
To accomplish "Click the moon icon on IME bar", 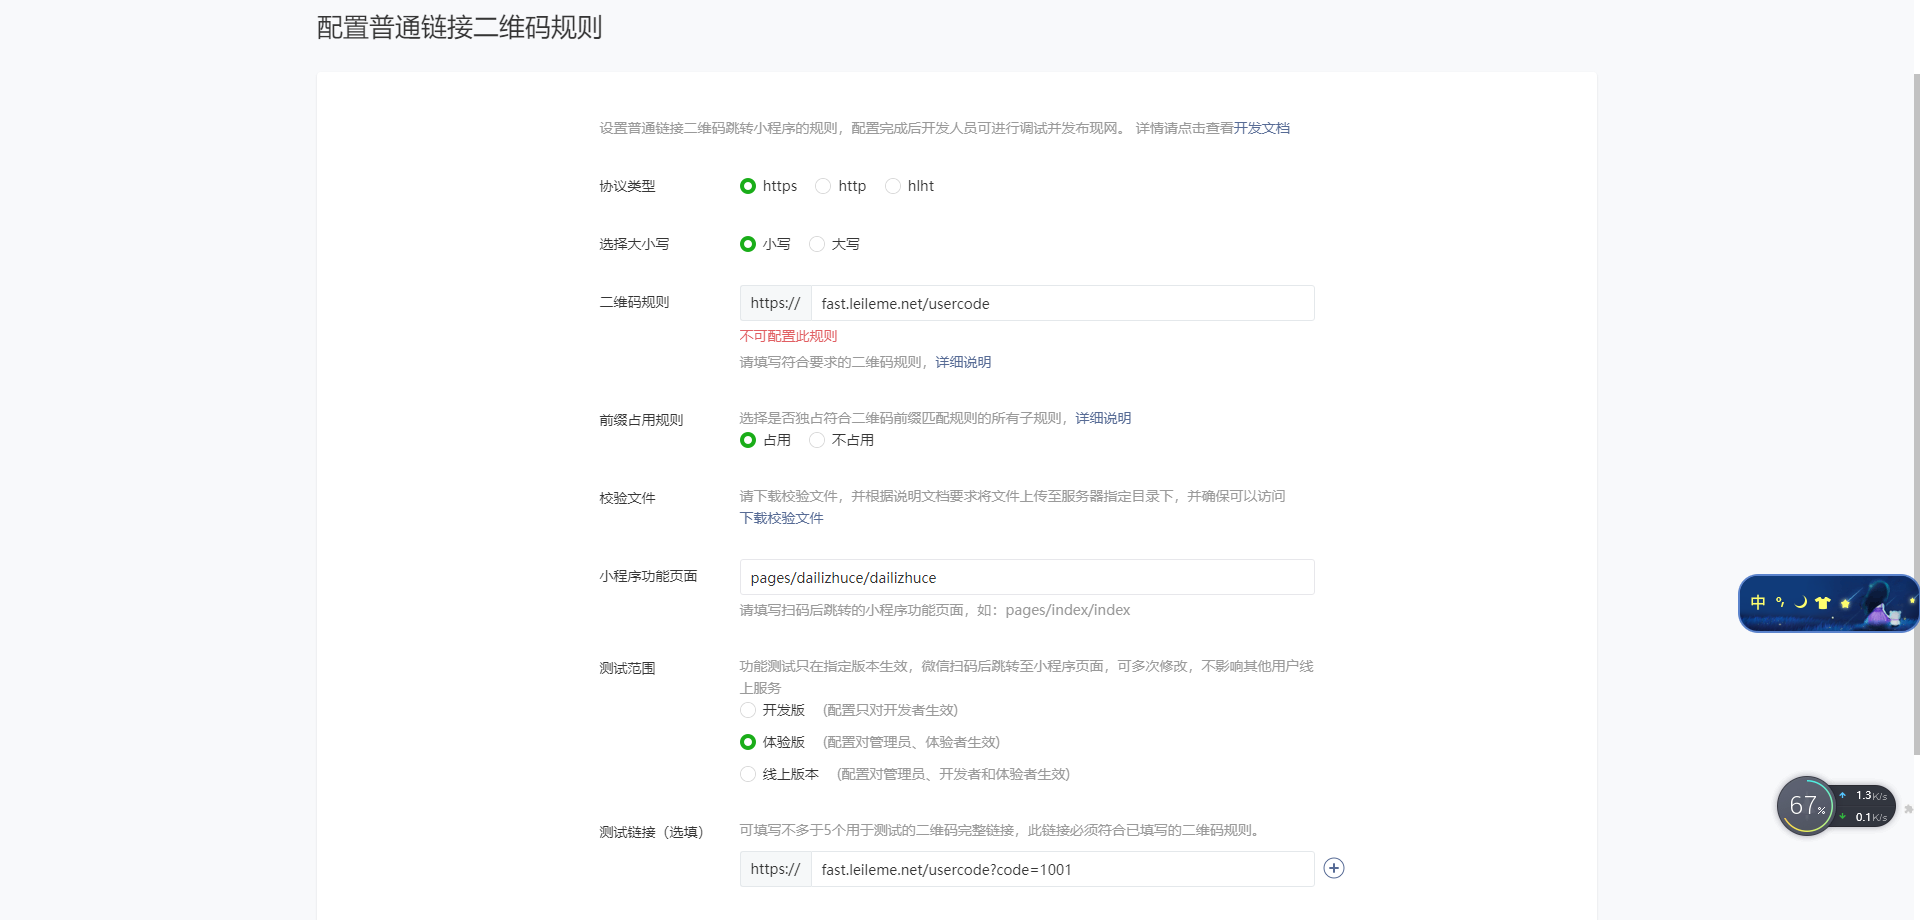I will (x=1801, y=602).
